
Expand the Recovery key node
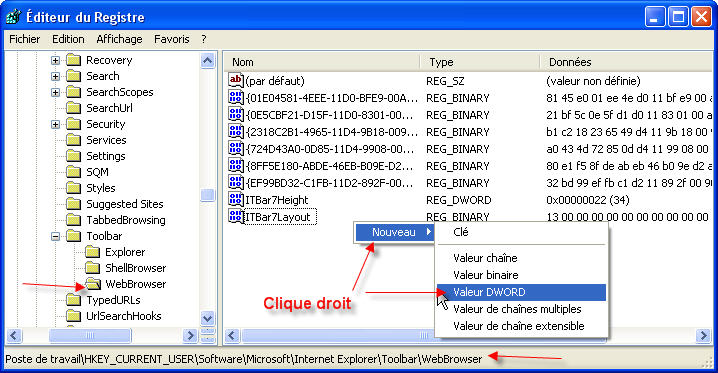pos(55,60)
